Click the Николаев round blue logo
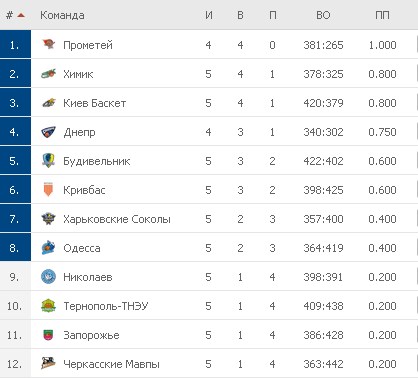 (x=49, y=277)
